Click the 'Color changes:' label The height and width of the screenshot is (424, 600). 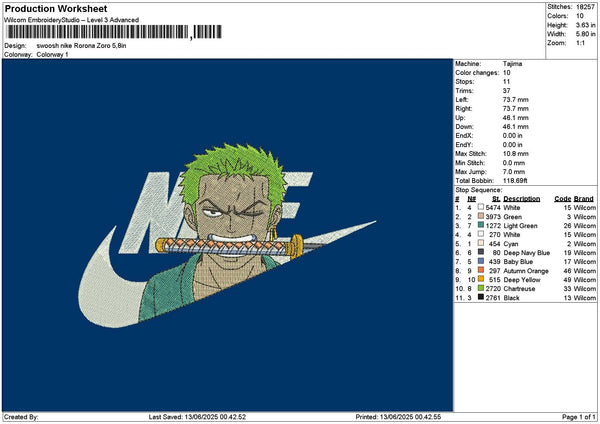coord(477,73)
